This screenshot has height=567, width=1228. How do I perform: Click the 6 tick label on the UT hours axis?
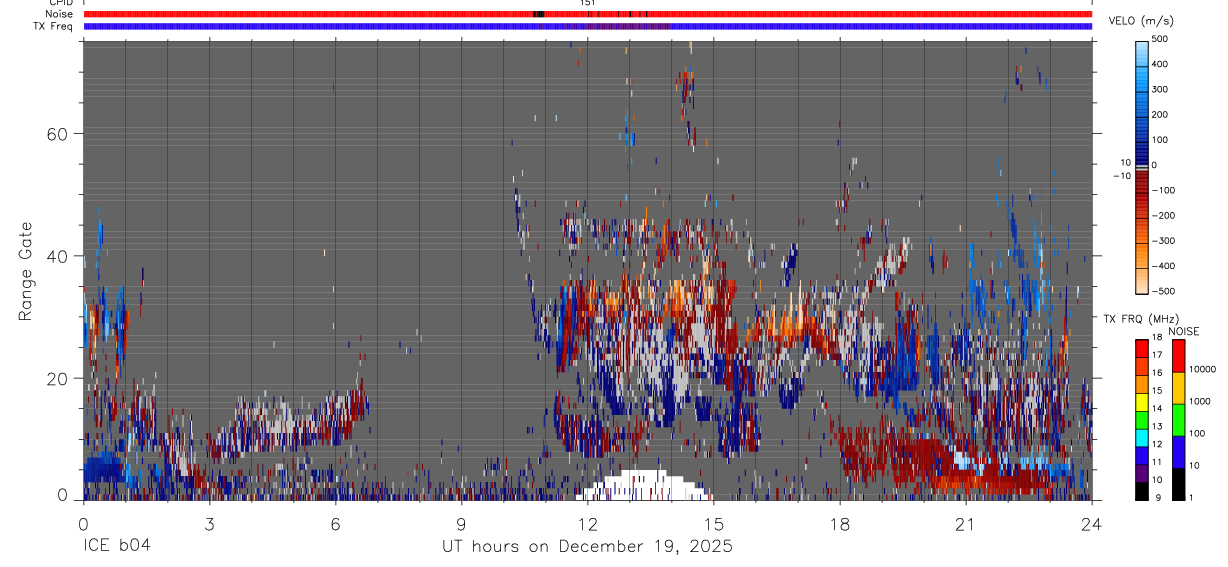[335, 523]
